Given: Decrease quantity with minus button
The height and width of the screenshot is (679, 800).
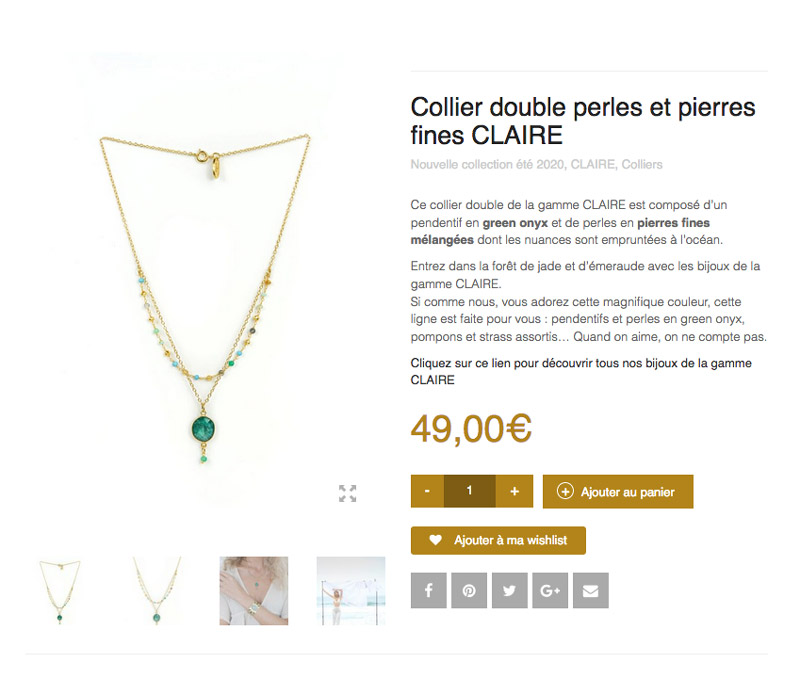Looking at the screenshot, I should [428, 491].
